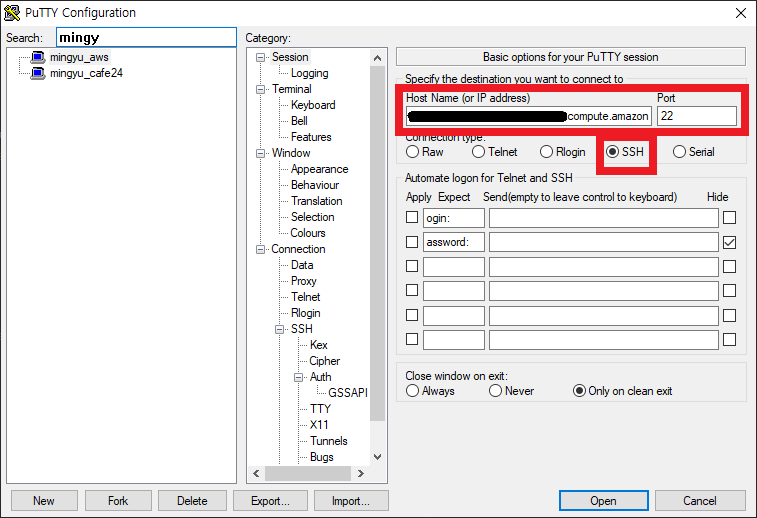
Task: Close the PuTTY Configuration window
Action: [741, 13]
